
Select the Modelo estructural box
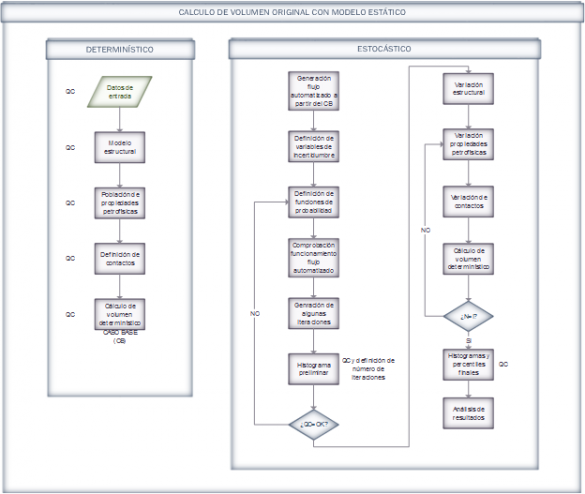(x=120, y=147)
